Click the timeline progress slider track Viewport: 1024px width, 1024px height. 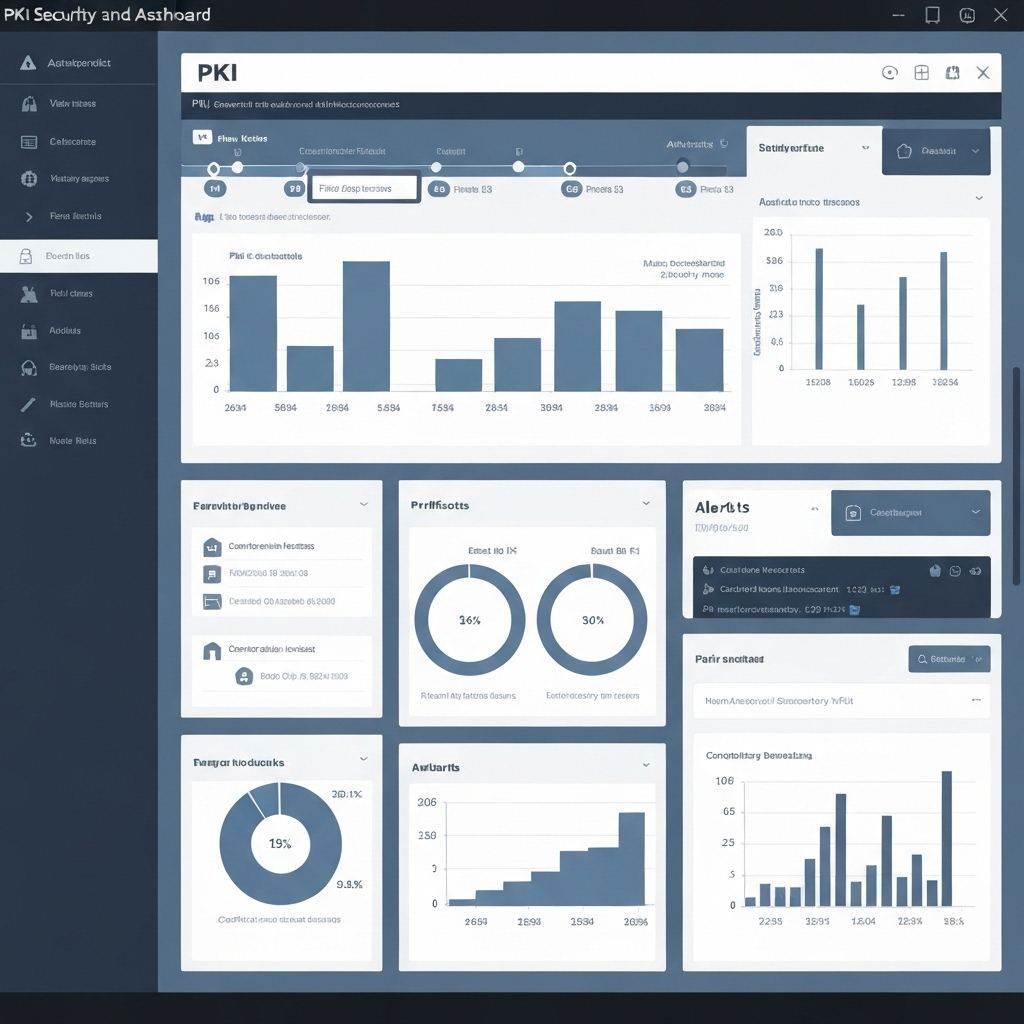click(x=450, y=168)
